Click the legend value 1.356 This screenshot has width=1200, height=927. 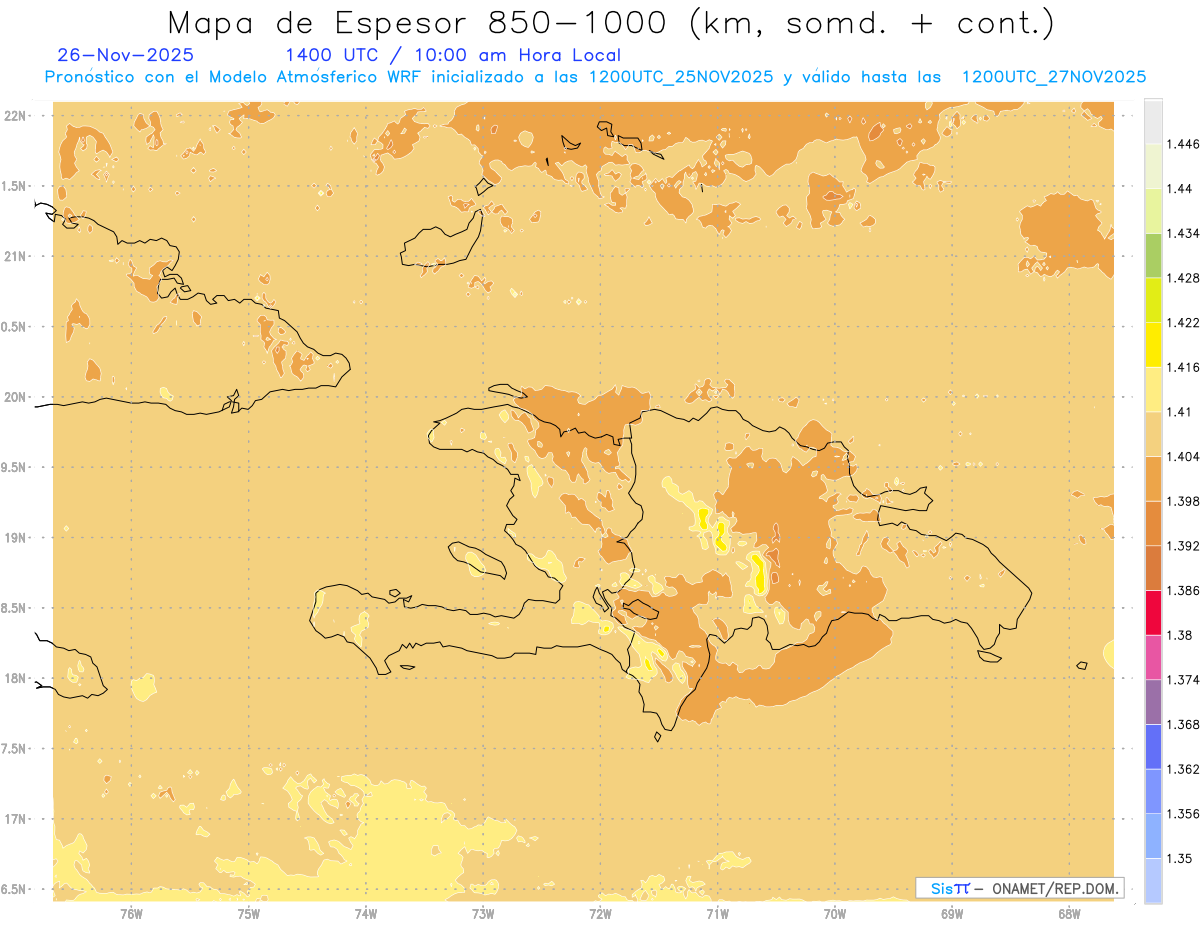pos(1182,814)
